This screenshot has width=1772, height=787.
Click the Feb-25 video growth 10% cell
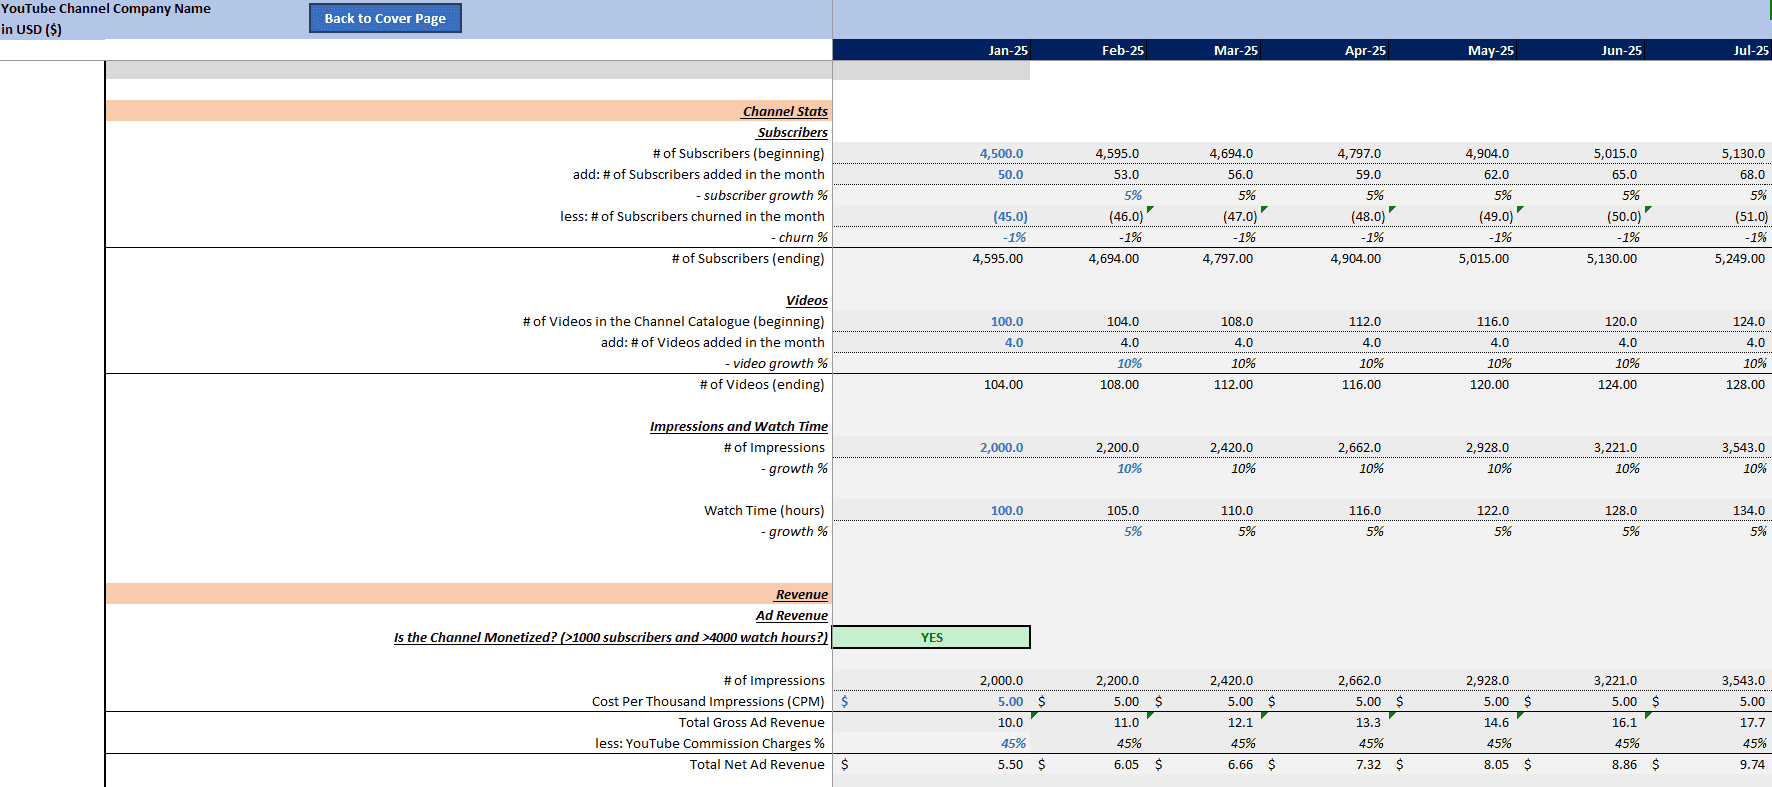(1088, 363)
